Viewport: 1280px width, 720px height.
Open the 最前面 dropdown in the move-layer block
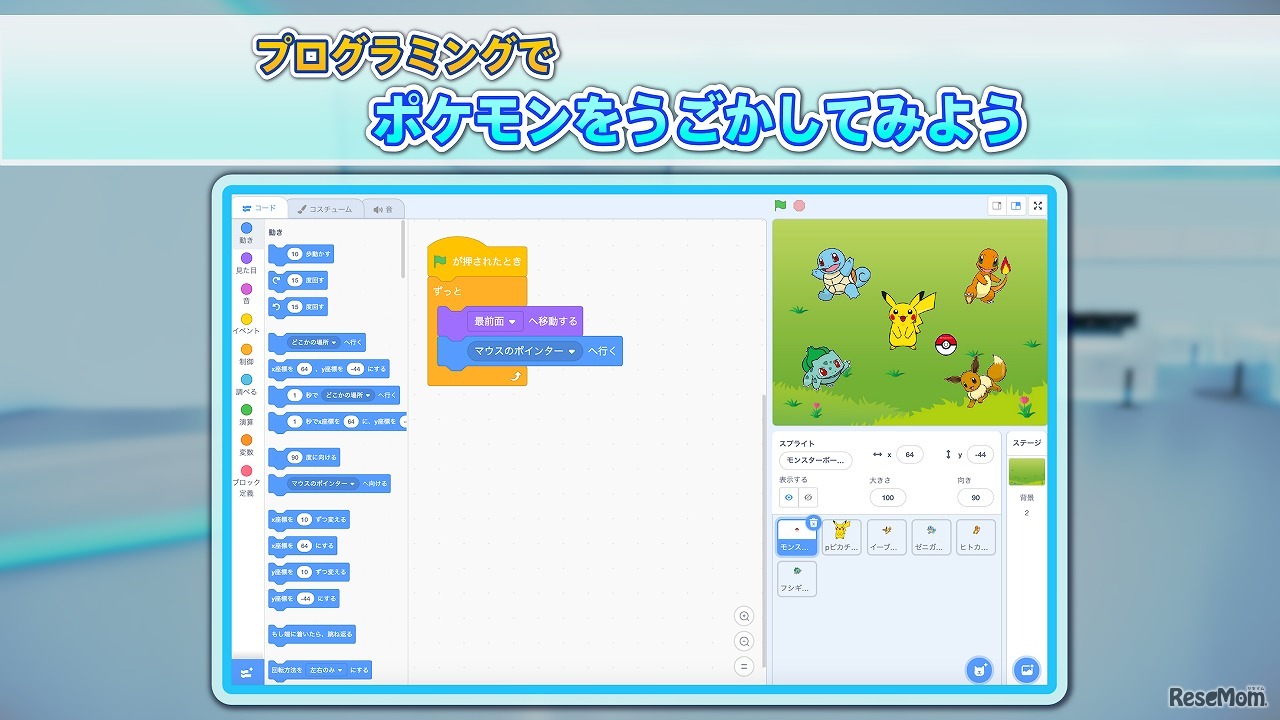click(x=497, y=321)
